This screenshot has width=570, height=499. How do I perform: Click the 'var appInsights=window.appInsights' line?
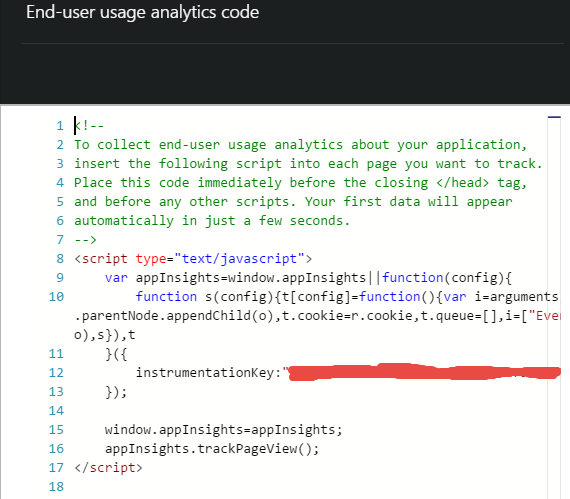[x=308, y=278]
